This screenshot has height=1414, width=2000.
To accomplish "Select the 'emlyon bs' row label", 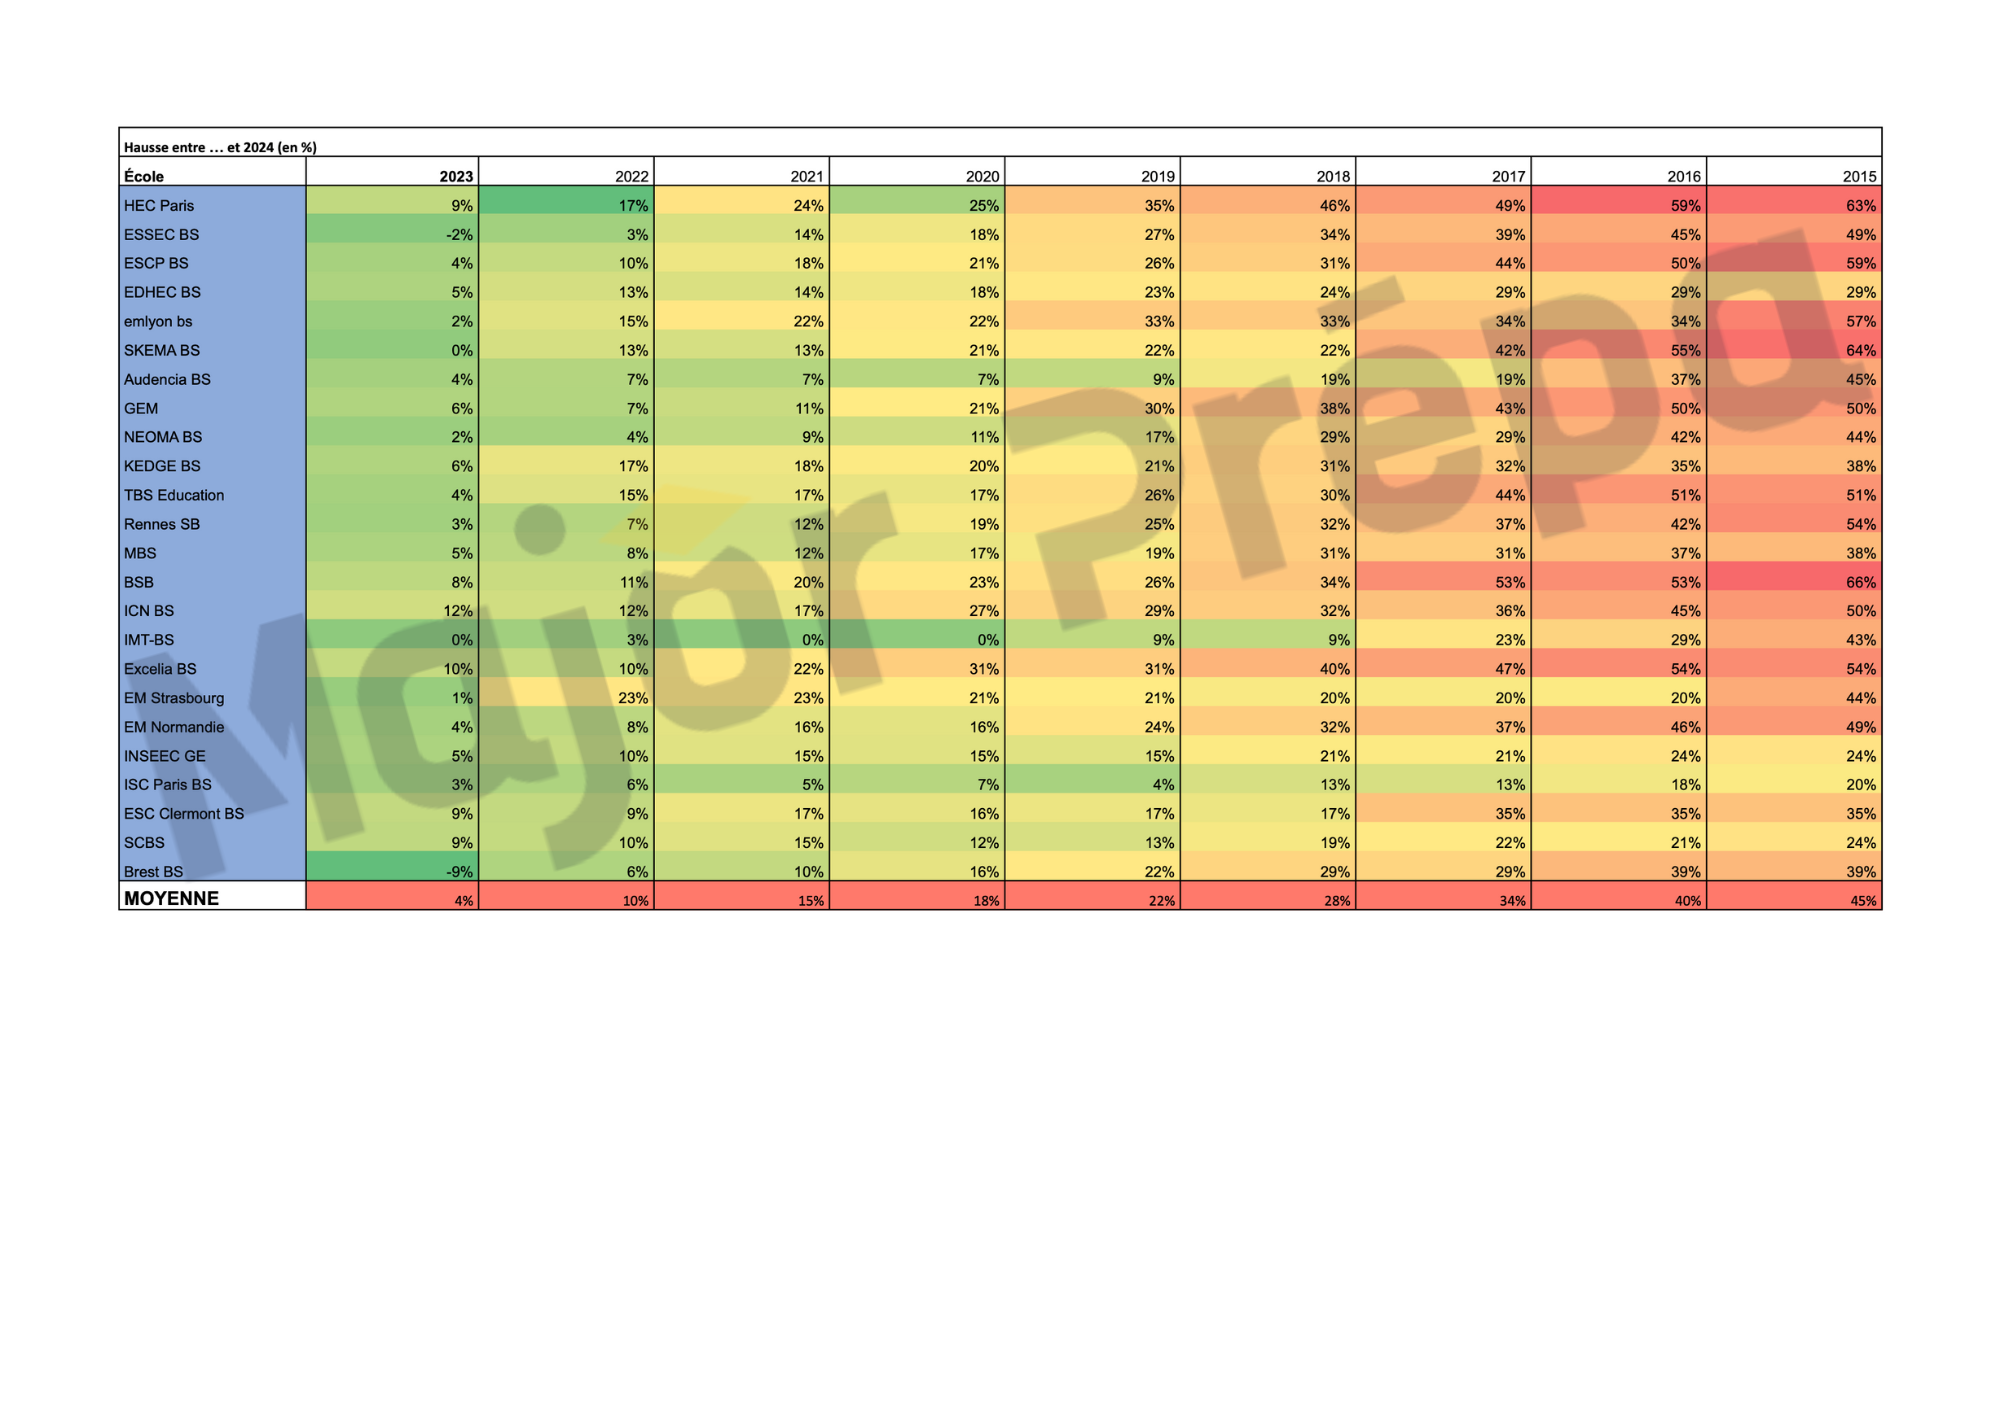I will (158, 321).
